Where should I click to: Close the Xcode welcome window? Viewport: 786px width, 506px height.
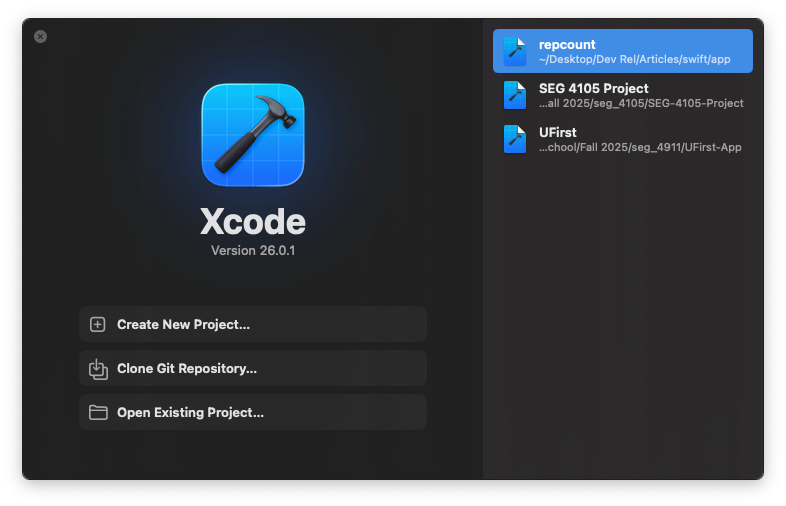pos(41,37)
